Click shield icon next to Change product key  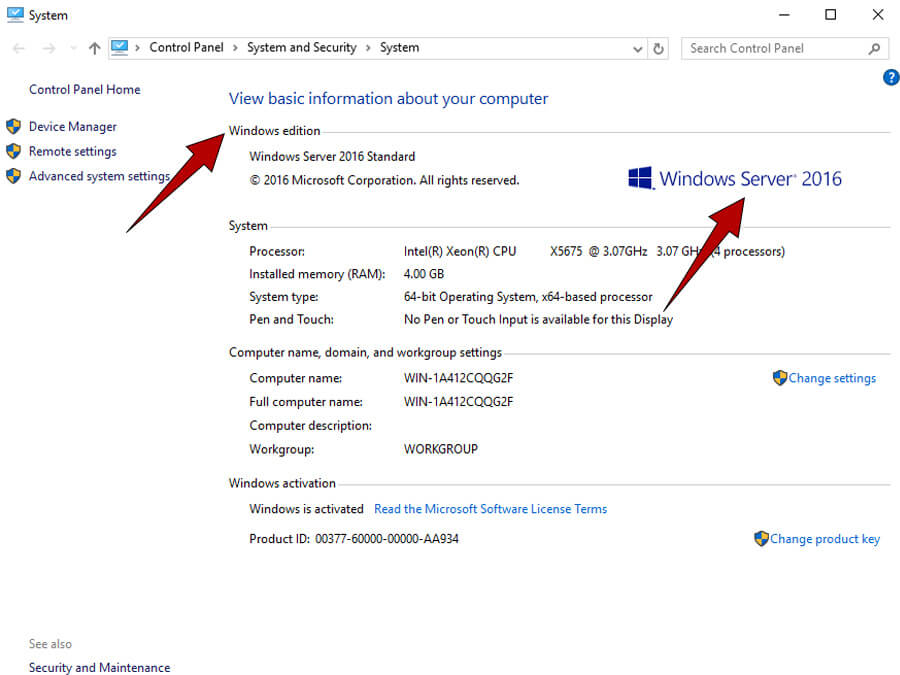(x=761, y=538)
